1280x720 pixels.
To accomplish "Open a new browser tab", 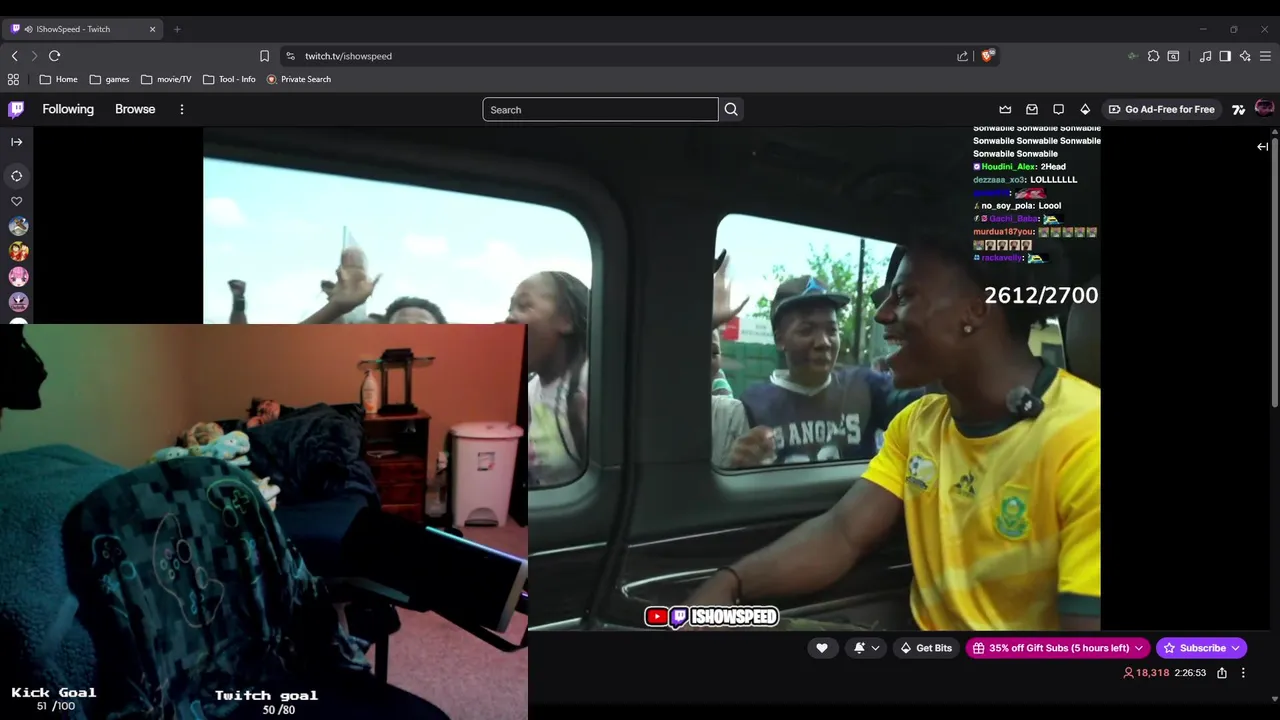I will (177, 29).
